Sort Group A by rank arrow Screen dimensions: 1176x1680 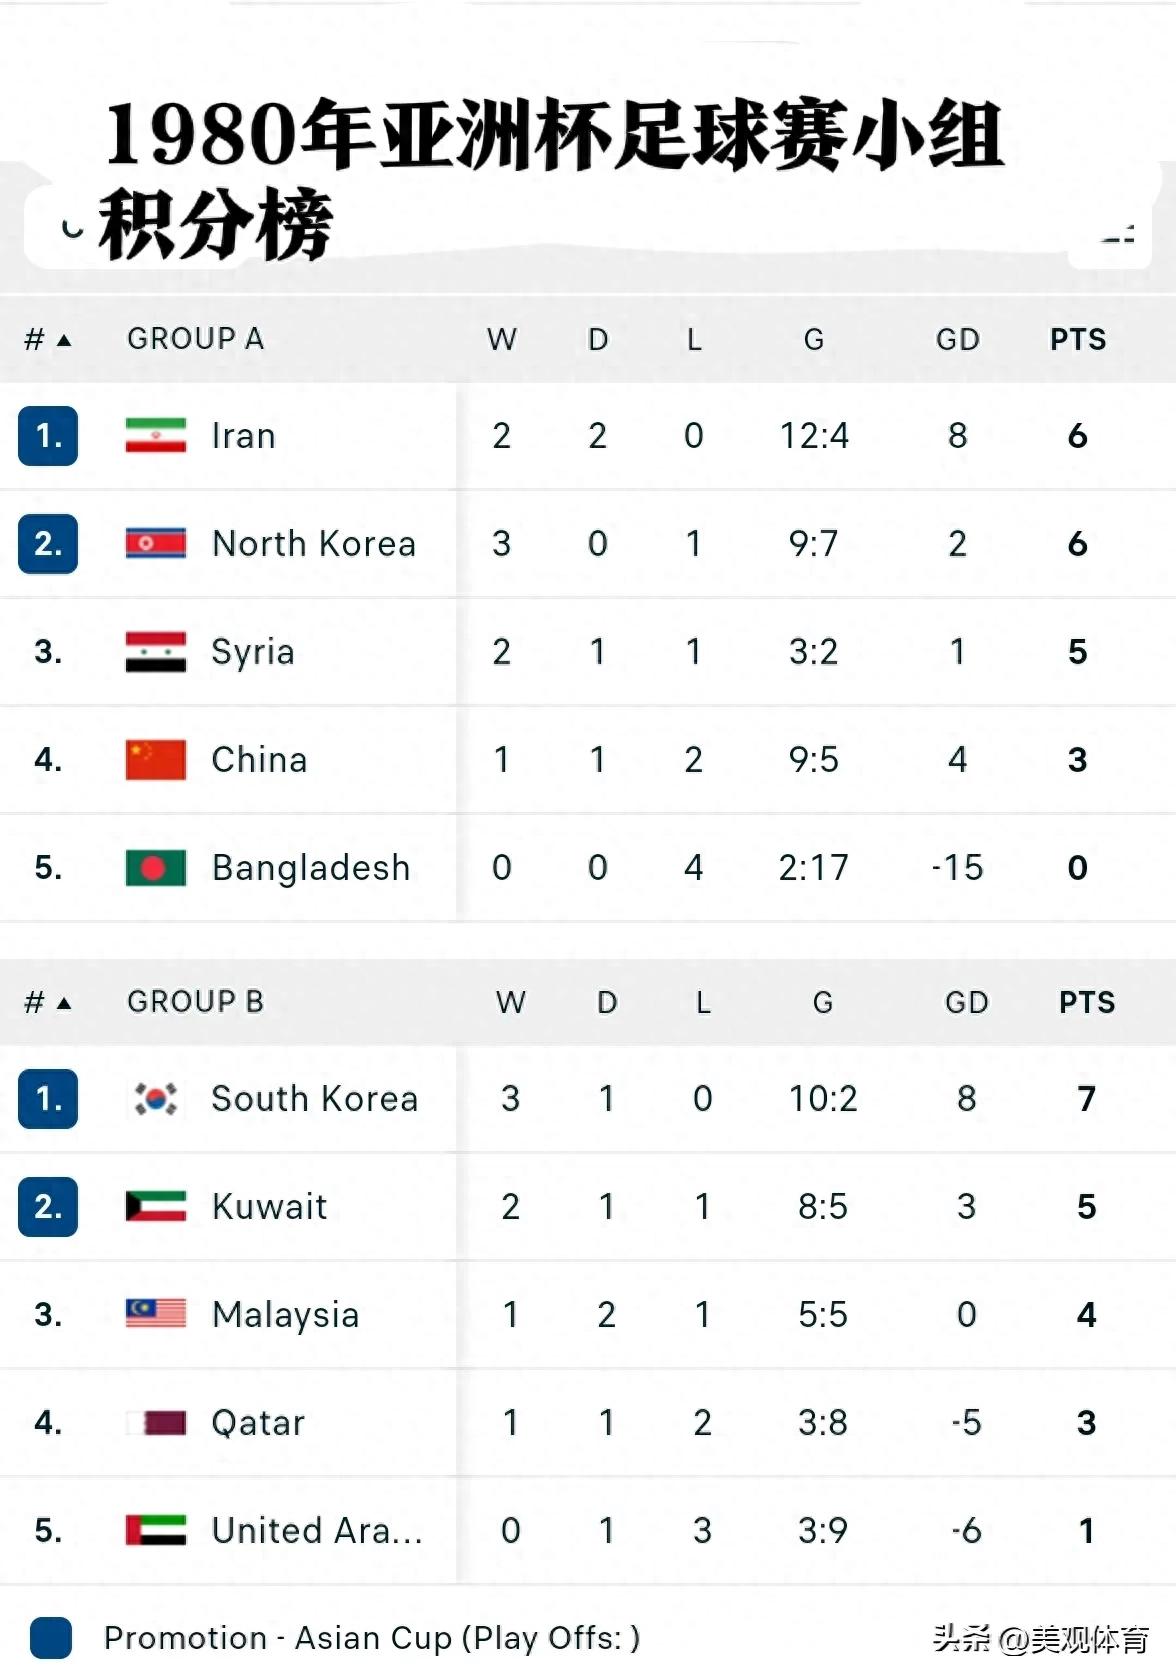click(x=64, y=340)
